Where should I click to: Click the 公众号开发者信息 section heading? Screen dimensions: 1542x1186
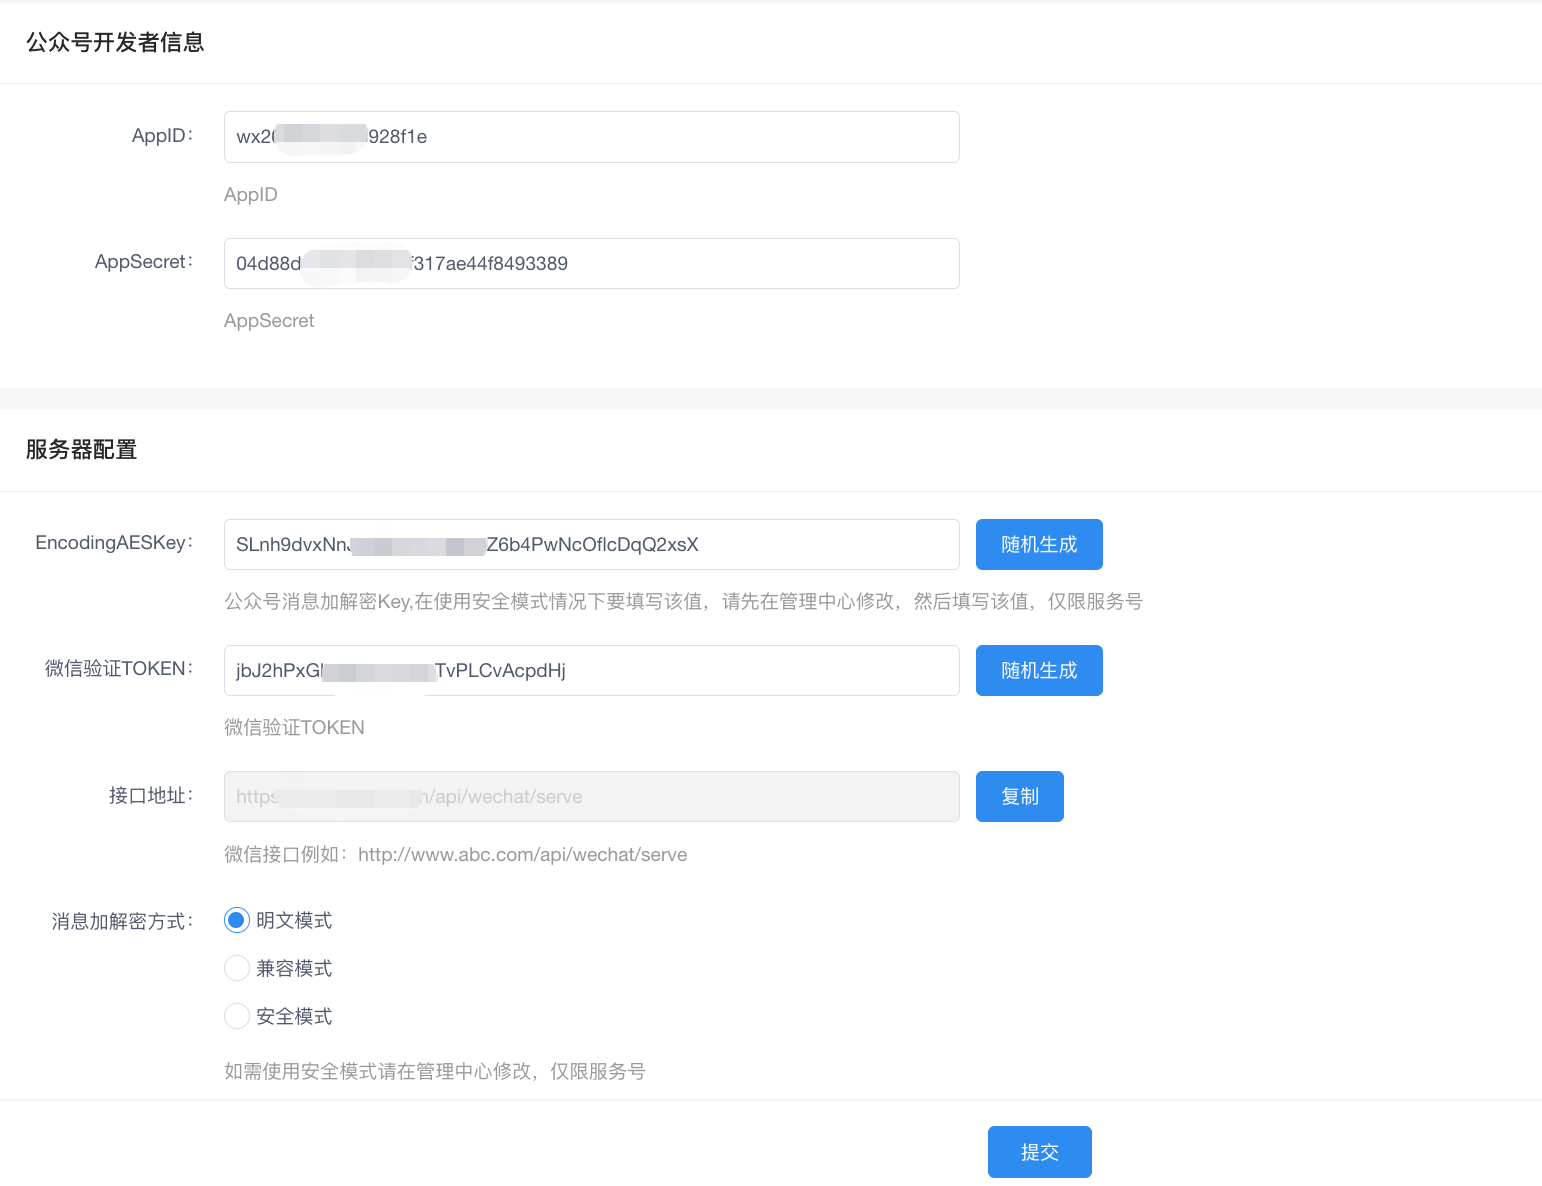tap(115, 42)
